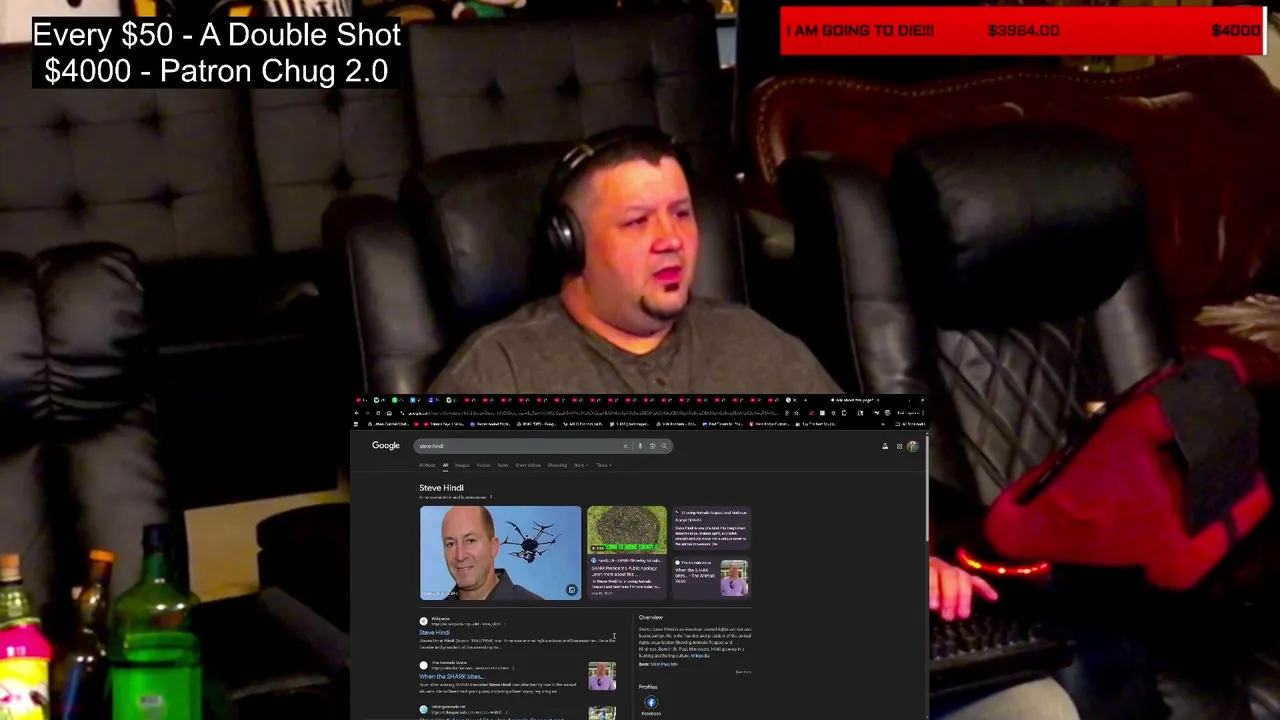Open a new browser tab with plus
Image resolution: width=1280 pixels, height=720 pixels.
tap(805, 401)
